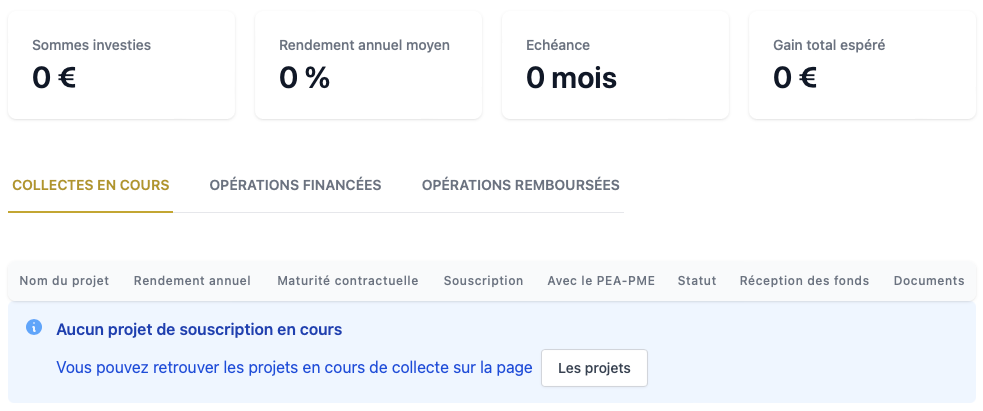The image size is (983, 411).
Task: Click the Réception des fonds column header
Action: tap(804, 281)
